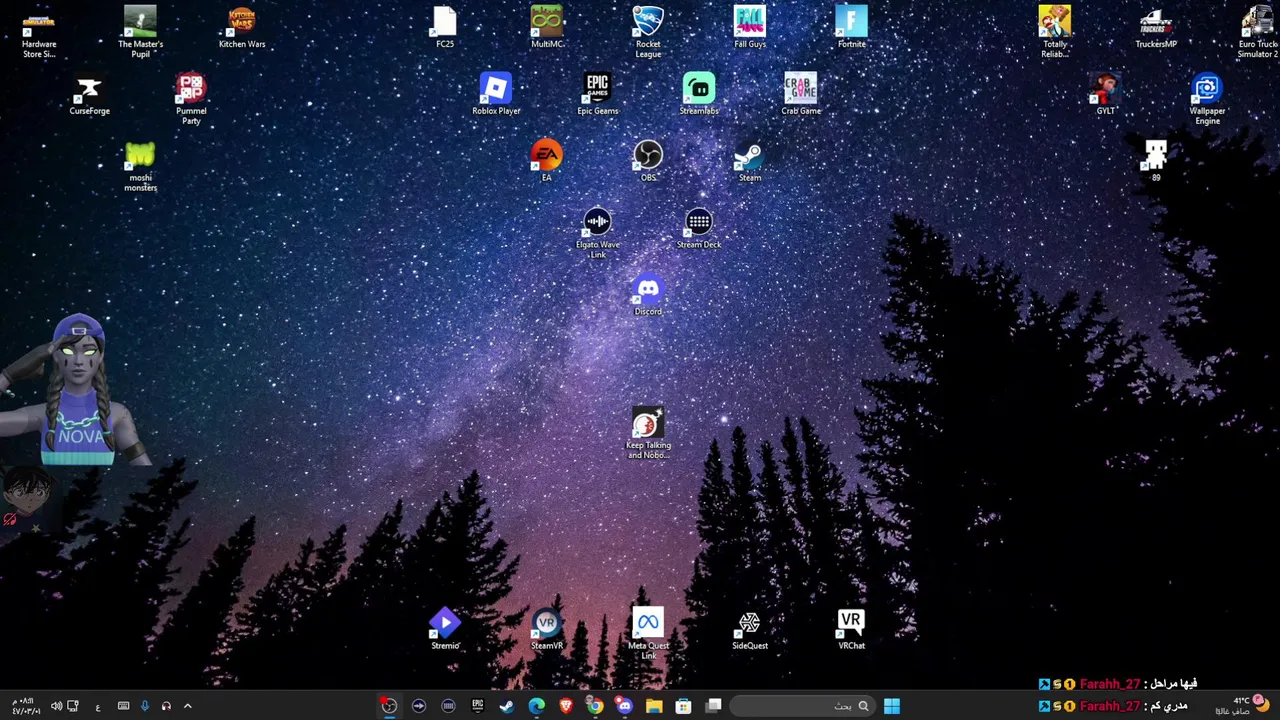Open the Hardware Store Simulator shortcut
This screenshot has width=1280, height=720.
point(39,33)
